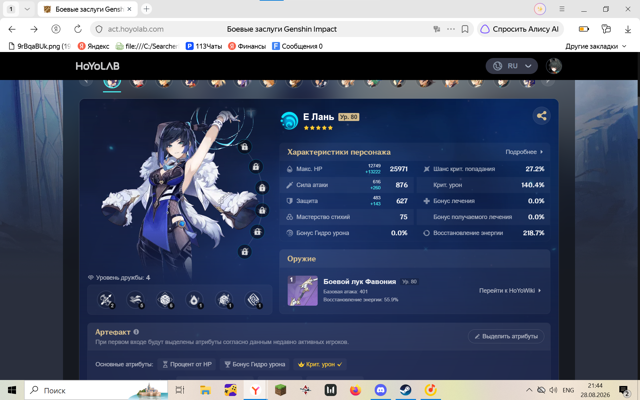Toggle the Крит. урон attribute filter
This screenshot has width=640, height=400.
320,364
